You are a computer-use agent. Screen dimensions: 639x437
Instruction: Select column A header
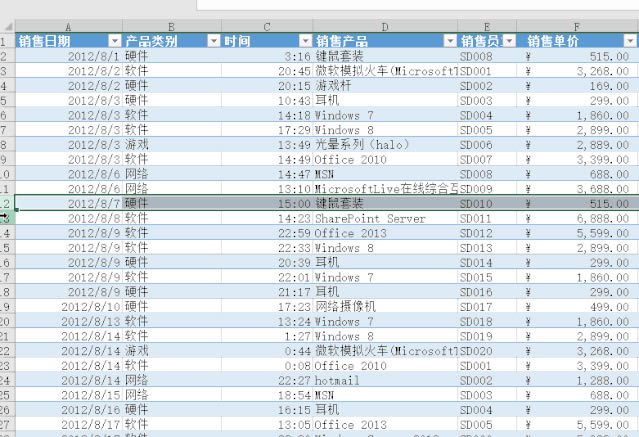[68, 27]
